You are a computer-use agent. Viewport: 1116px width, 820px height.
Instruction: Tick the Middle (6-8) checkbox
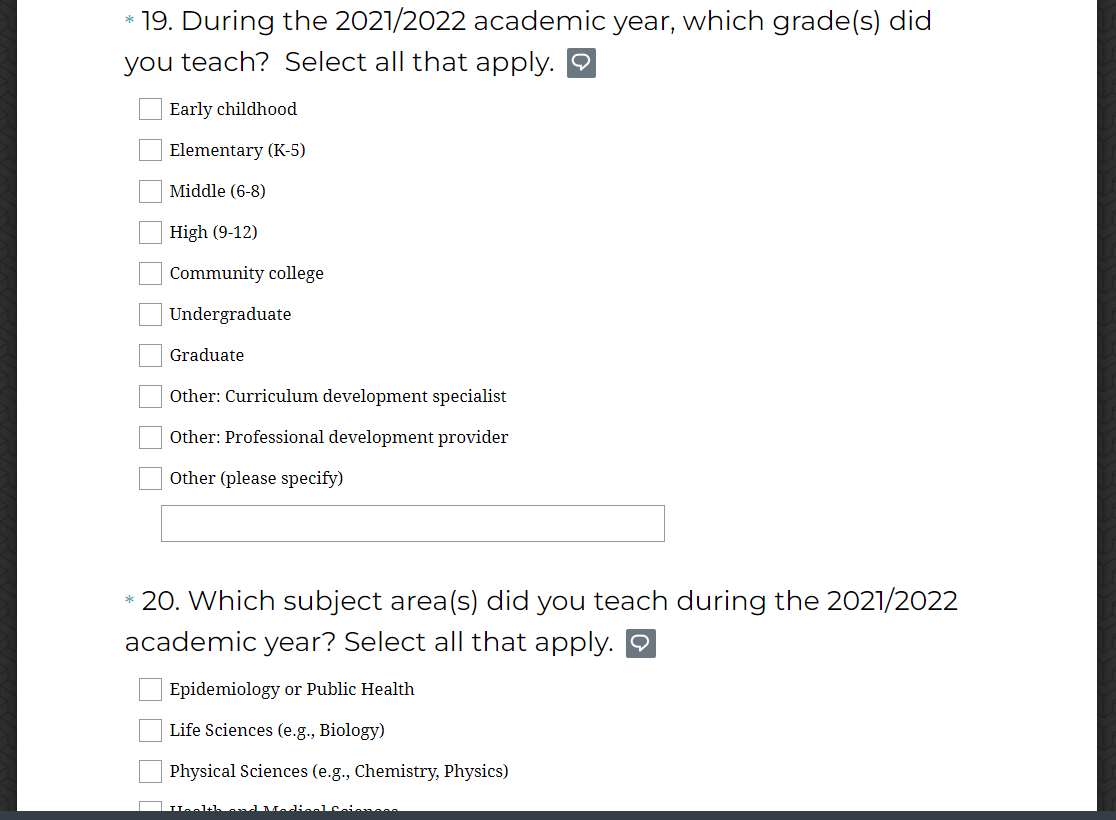150,191
